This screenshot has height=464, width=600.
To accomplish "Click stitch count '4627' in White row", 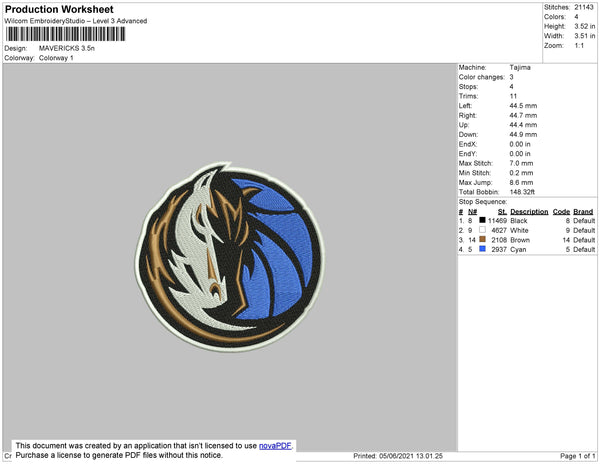I will point(499,230).
